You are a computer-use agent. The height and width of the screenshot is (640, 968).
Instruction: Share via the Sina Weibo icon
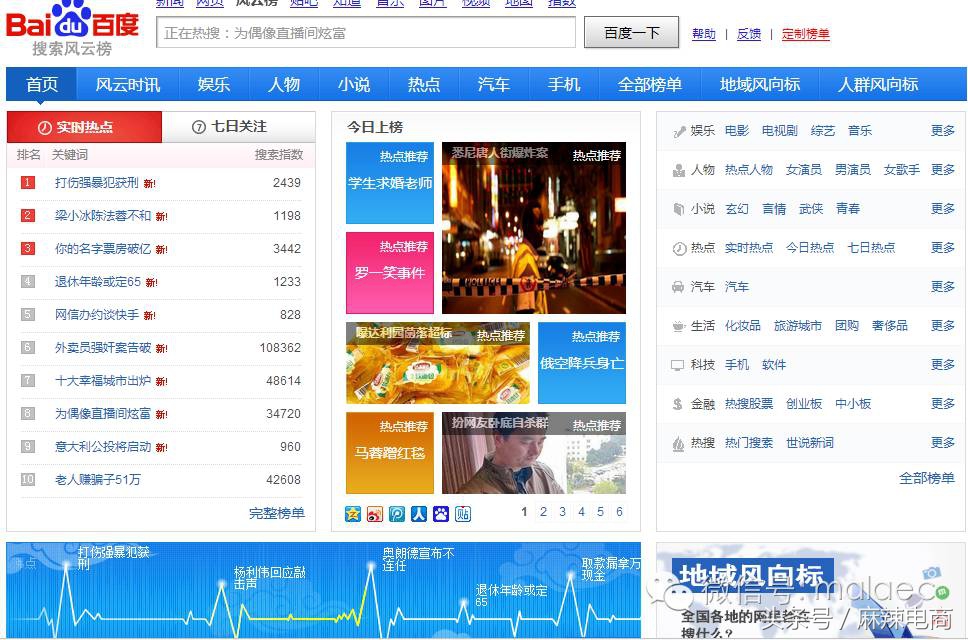click(374, 513)
